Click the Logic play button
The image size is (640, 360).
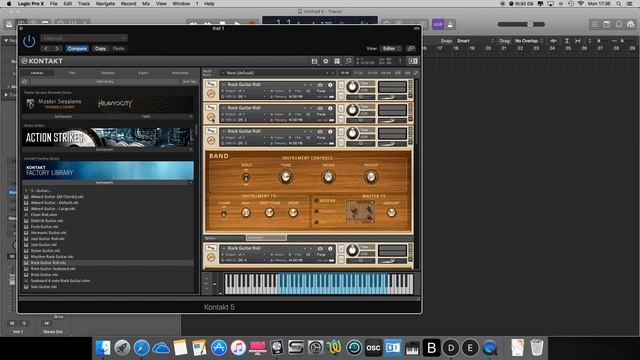click(x=237, y=23)
